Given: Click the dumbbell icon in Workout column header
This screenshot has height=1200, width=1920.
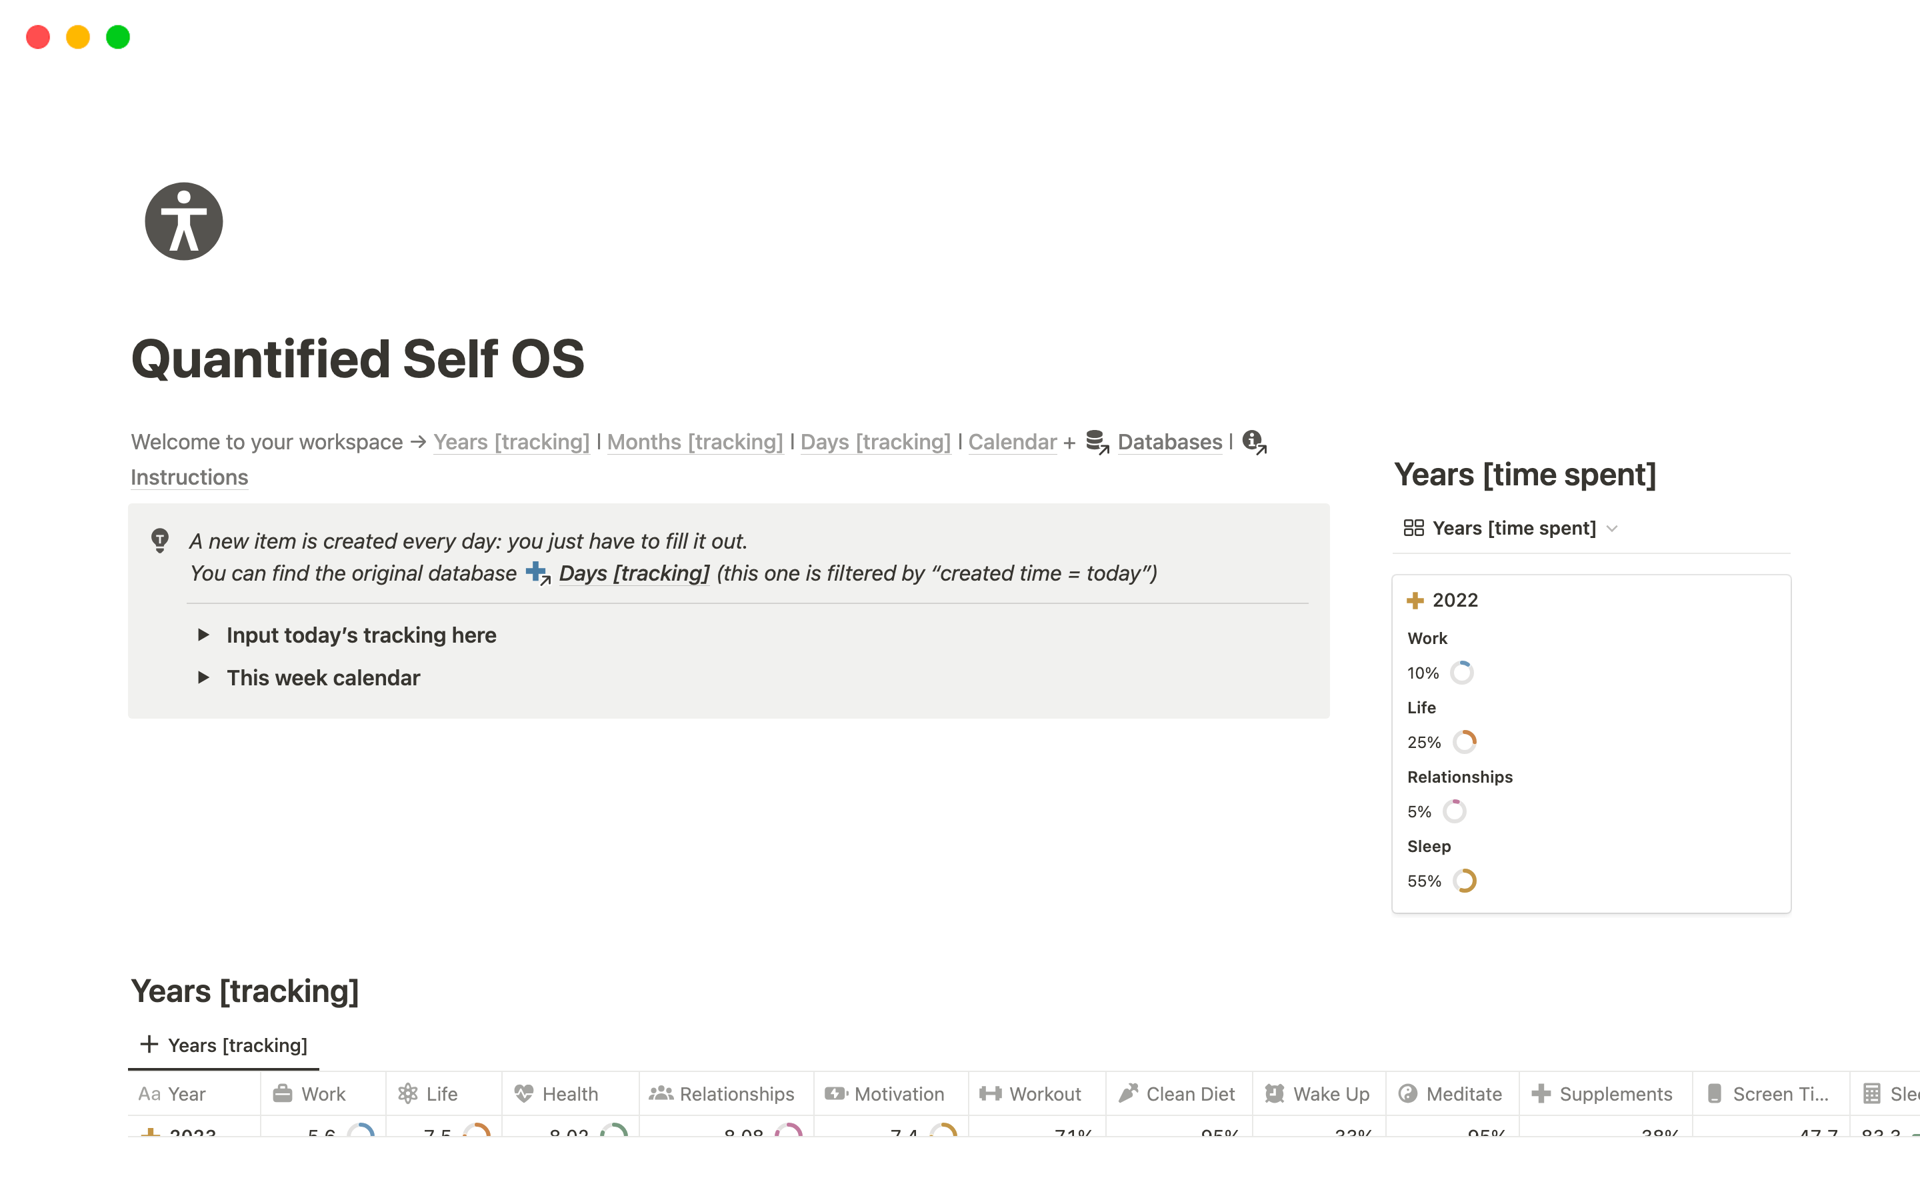Looking at the screenshot, I should (x=990, y=1094).
